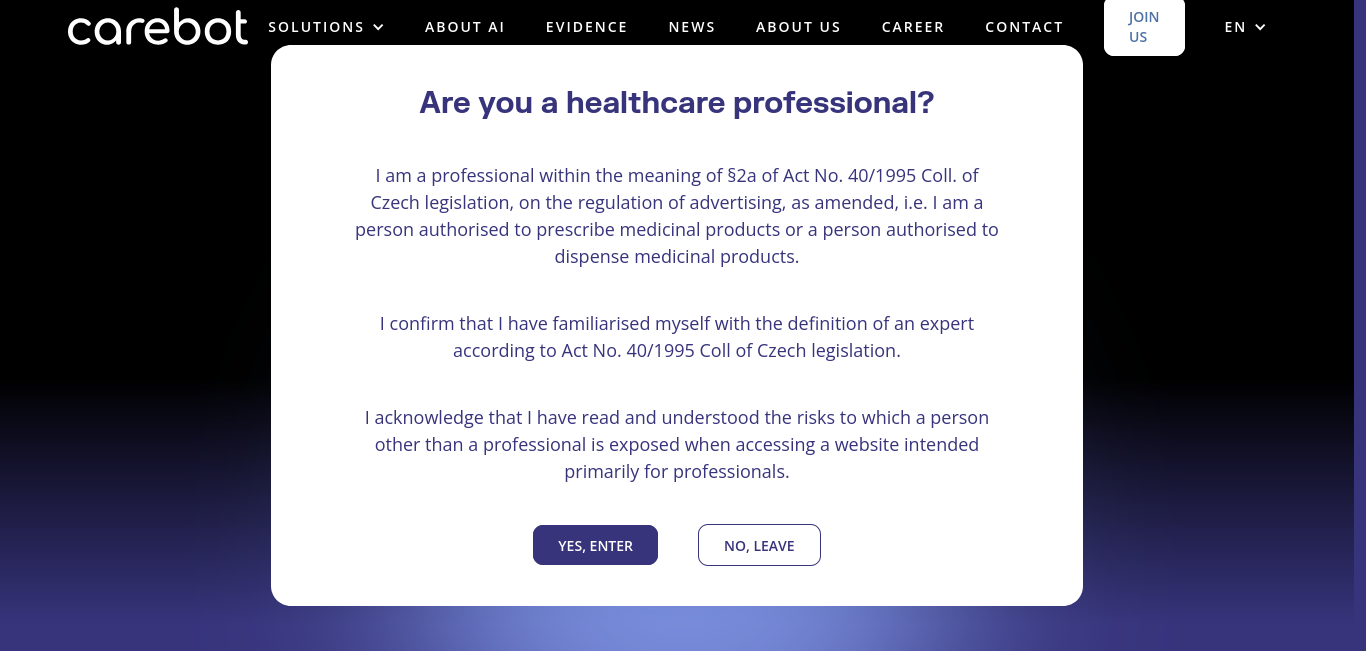Open the Contact page link

(1024, 27)
